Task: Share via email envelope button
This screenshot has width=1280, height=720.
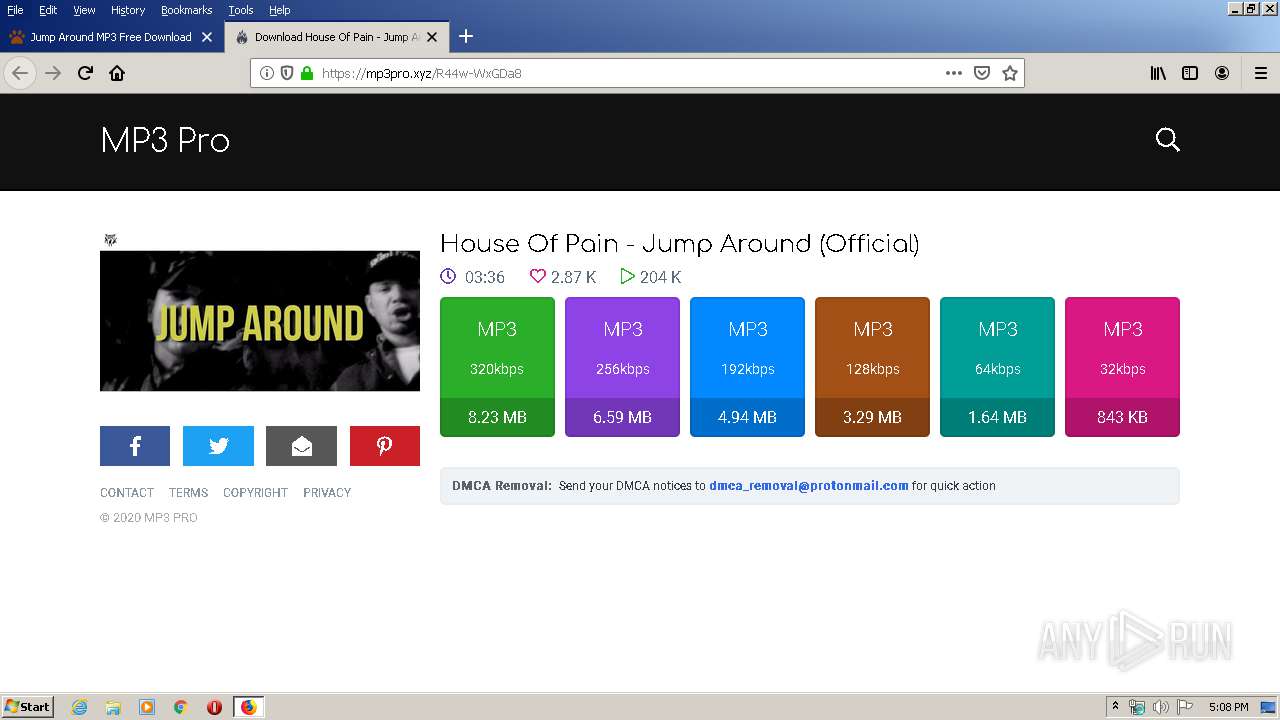Action: point(301,446)
